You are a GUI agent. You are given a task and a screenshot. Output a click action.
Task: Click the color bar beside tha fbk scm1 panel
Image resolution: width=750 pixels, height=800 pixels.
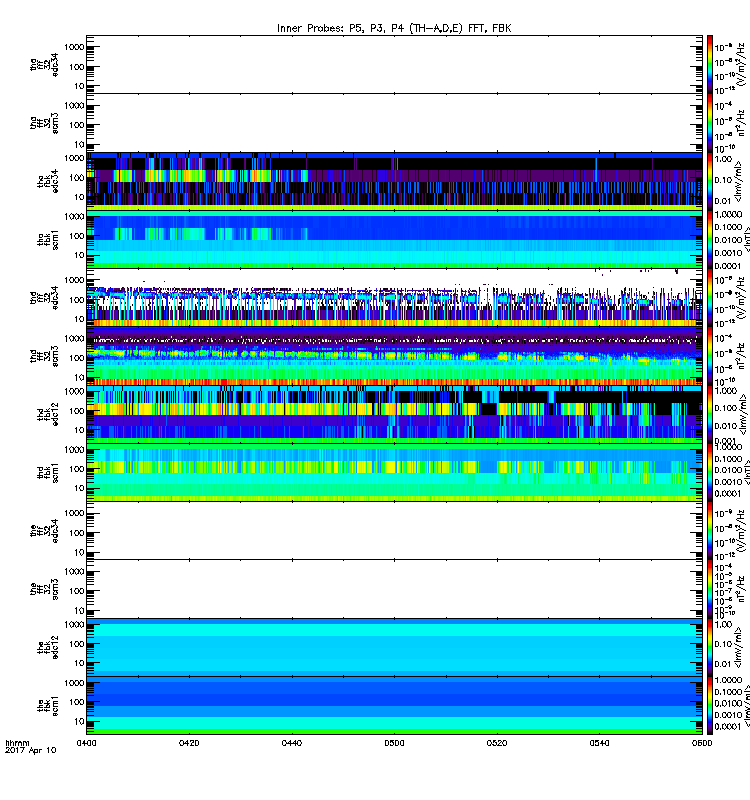click(x=710, y=239)
